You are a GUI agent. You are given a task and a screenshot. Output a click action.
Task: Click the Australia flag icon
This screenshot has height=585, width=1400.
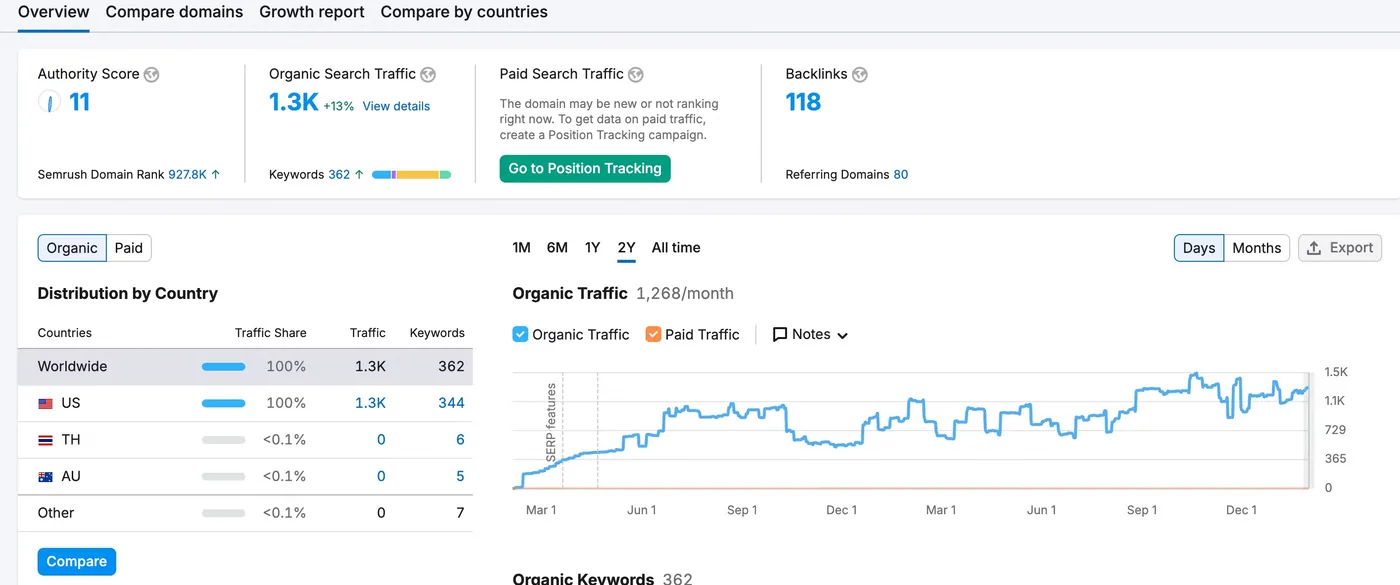click(x=45, y=477)
